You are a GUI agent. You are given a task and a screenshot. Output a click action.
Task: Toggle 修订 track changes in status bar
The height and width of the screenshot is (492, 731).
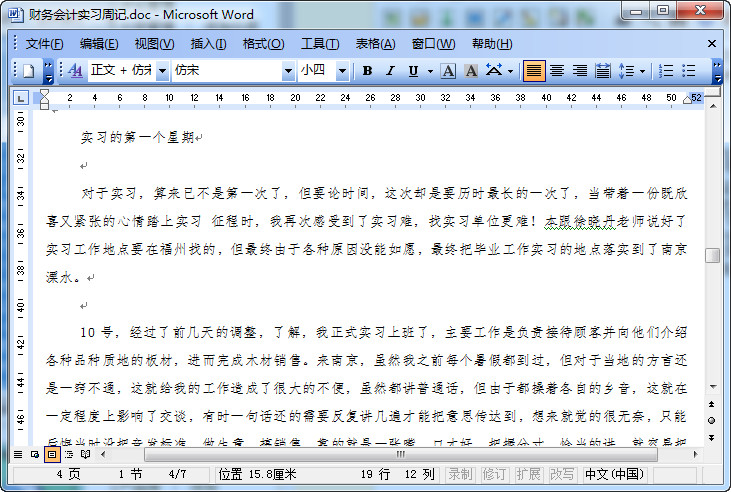[494, 475]
